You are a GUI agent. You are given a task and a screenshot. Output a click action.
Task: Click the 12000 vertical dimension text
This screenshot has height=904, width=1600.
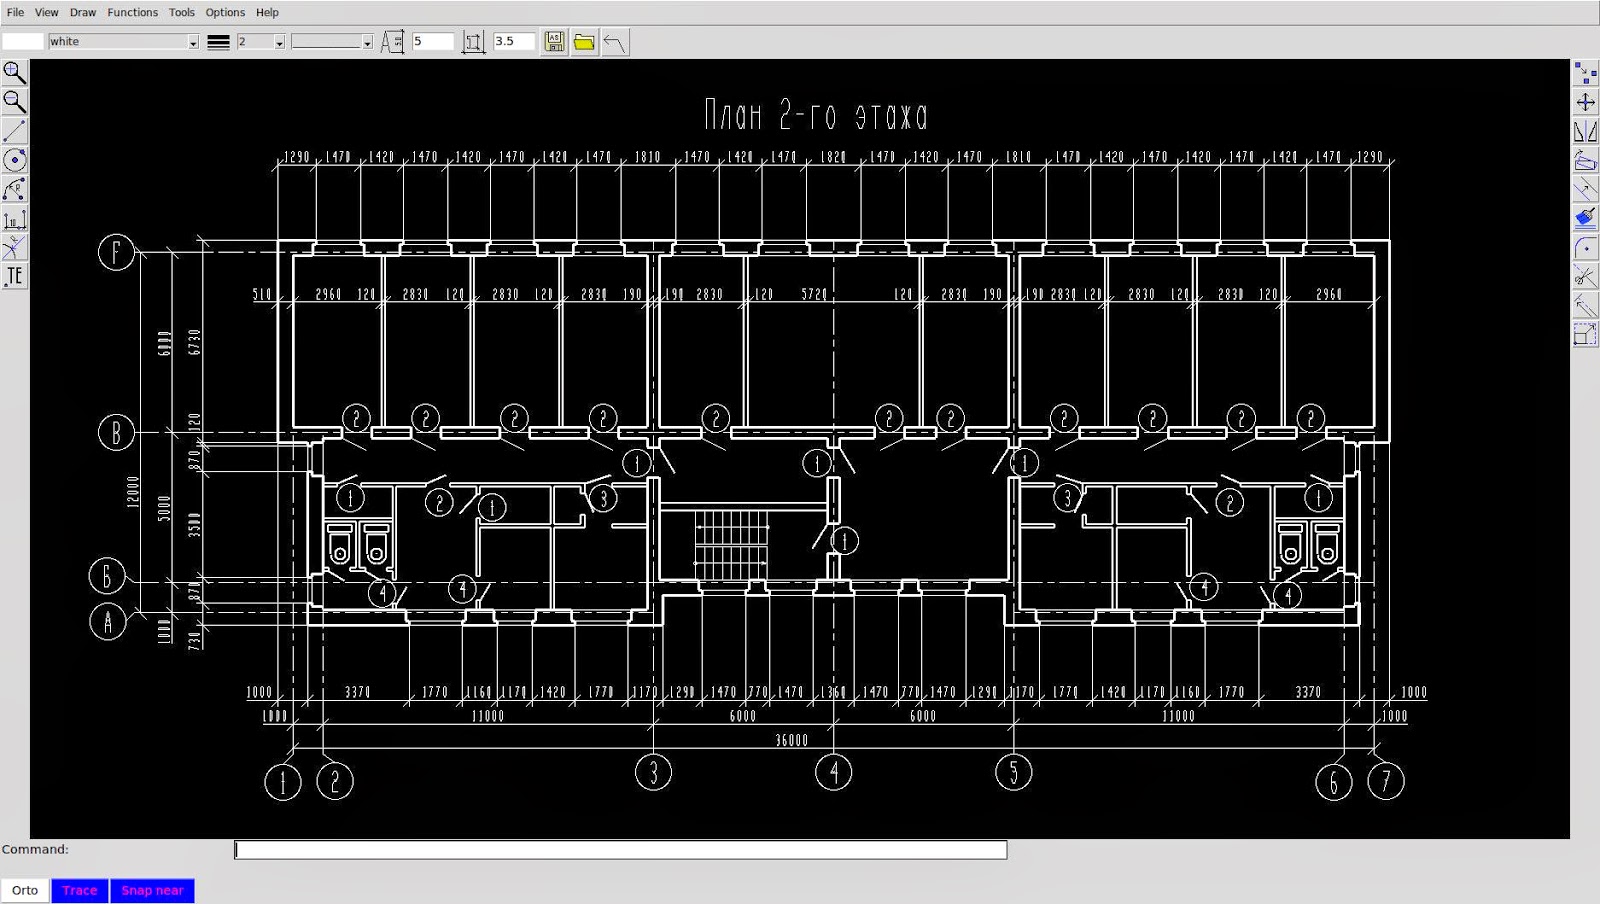pos(133,492)
